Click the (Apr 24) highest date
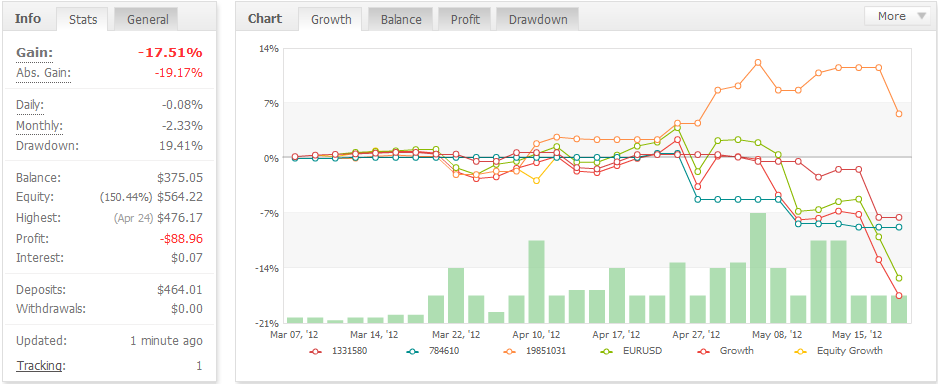938x384 pixels. (133, 218)
